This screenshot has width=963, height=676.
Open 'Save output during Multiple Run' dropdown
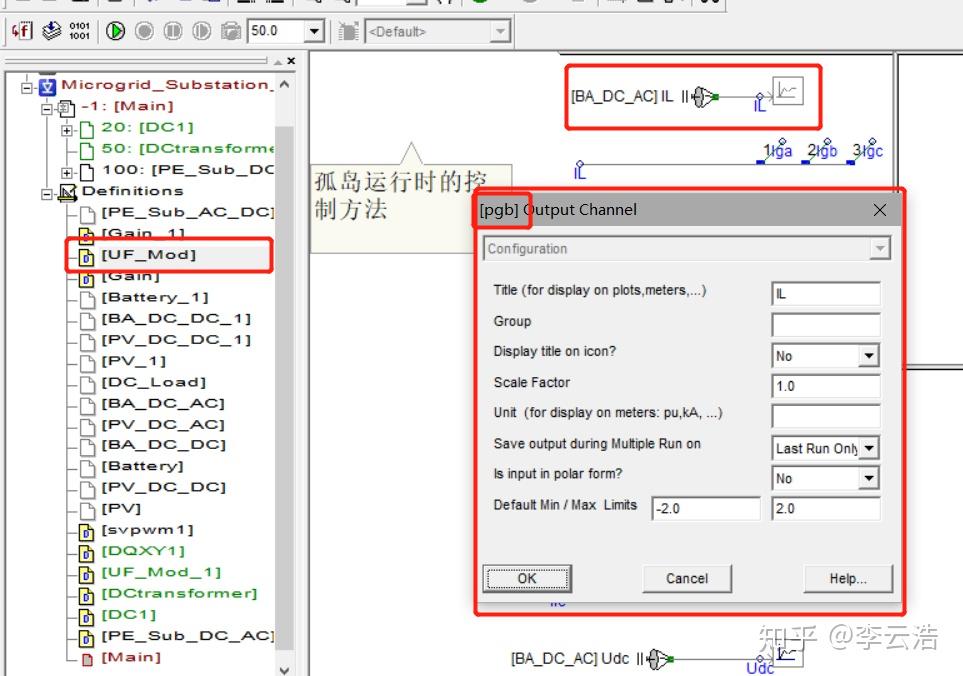point(868,449)
